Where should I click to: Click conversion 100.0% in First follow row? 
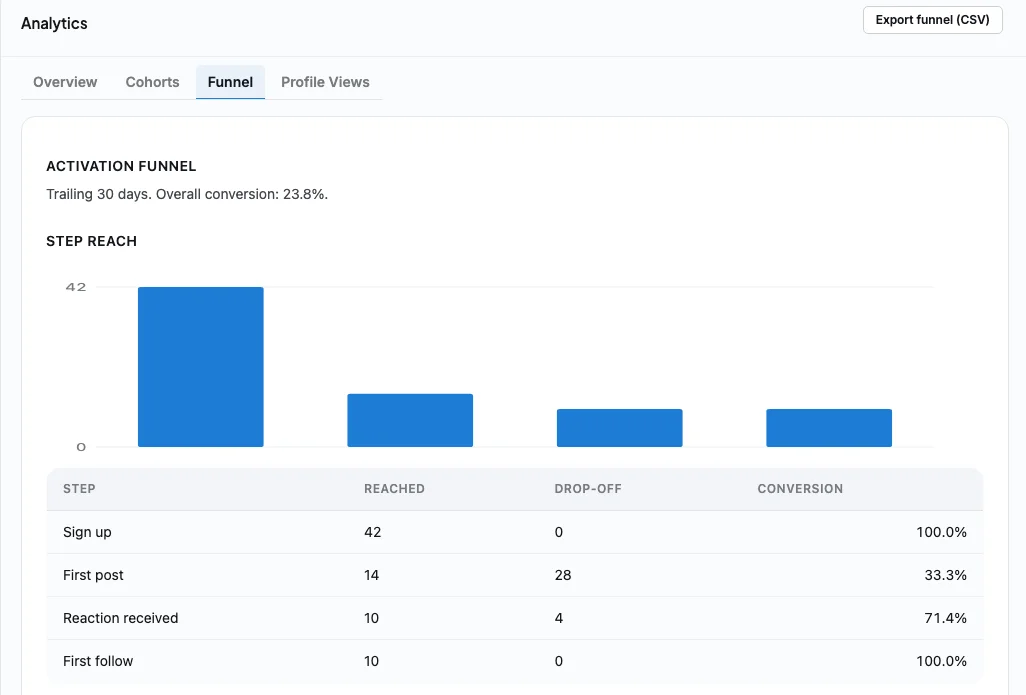tap(942, 661)
